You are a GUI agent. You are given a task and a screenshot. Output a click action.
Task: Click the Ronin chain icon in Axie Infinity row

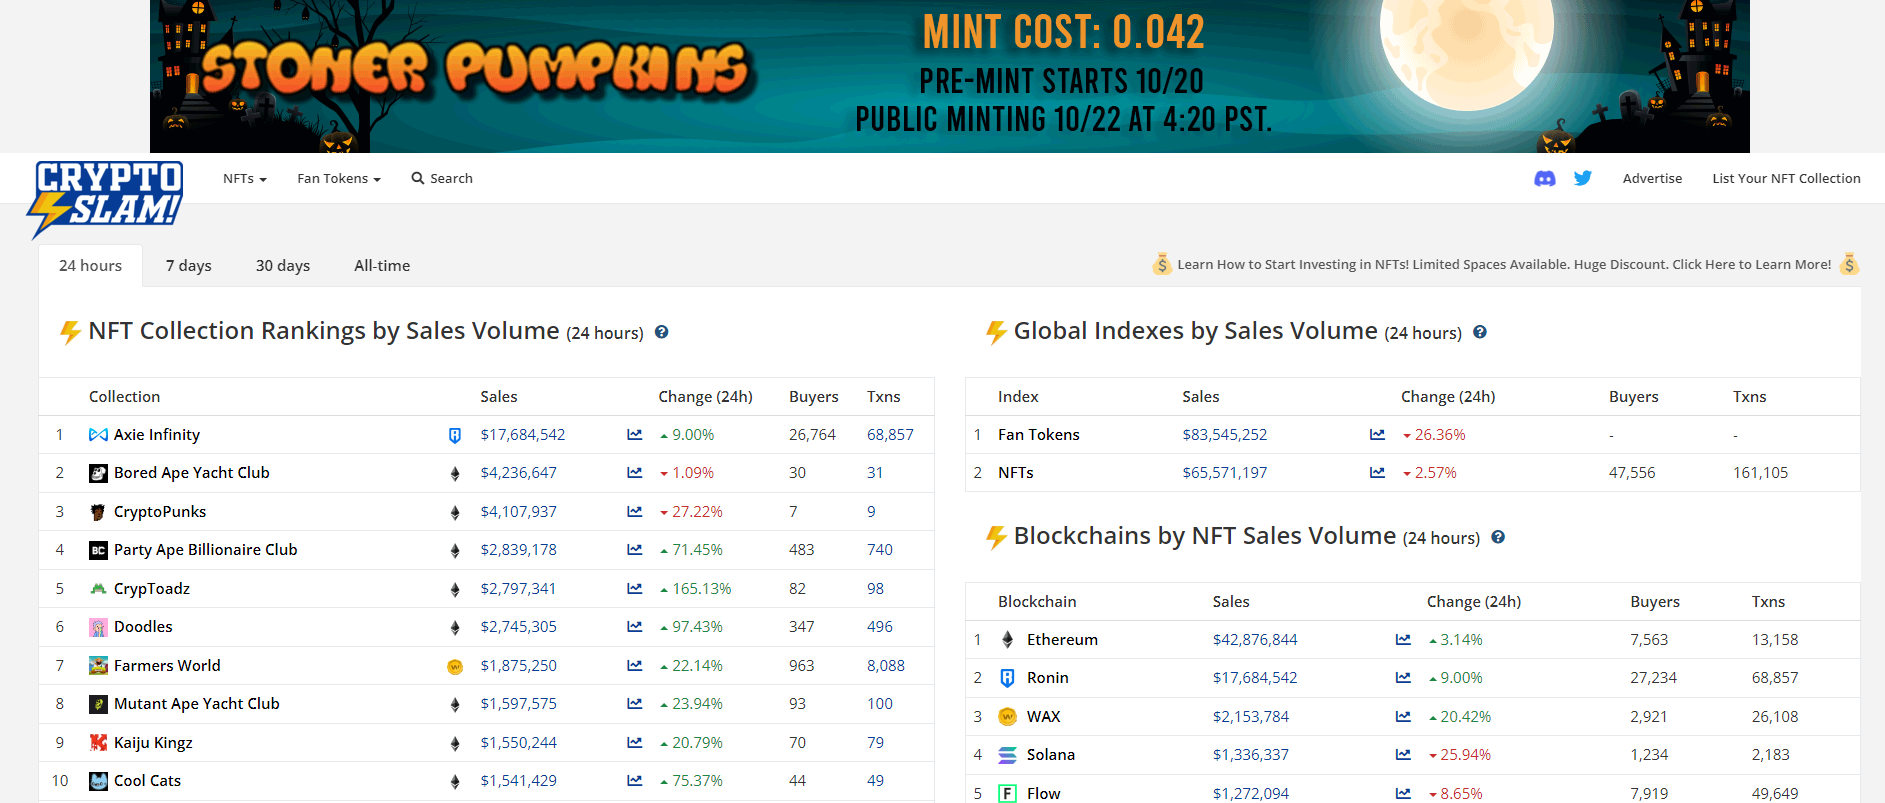455,435
